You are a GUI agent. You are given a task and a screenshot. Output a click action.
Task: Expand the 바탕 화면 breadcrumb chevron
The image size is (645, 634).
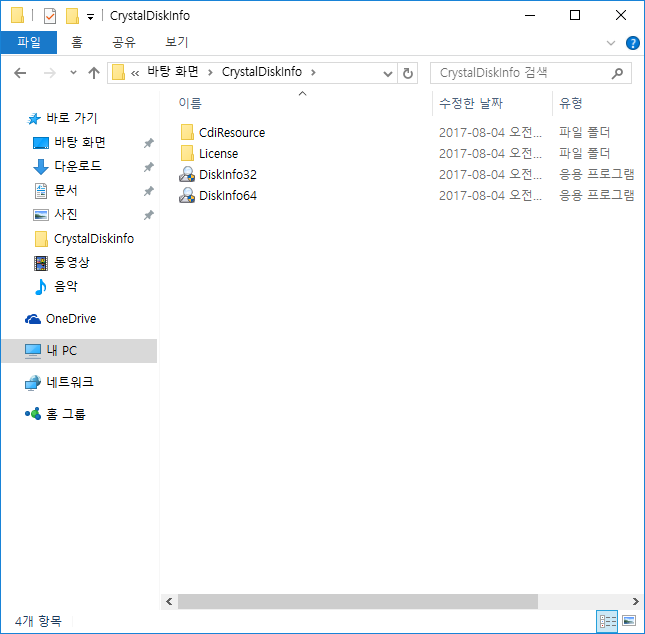[x=210, y=73]
